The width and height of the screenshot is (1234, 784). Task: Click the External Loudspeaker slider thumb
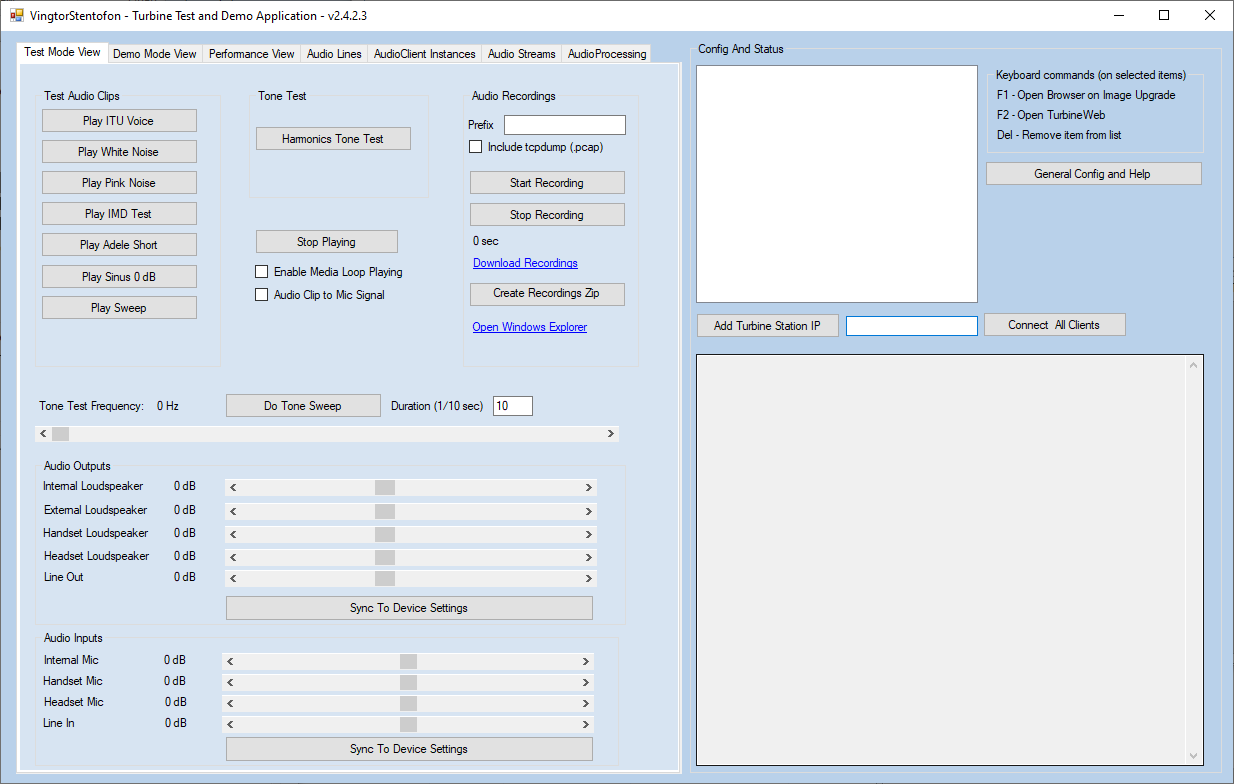pos(385,512)
